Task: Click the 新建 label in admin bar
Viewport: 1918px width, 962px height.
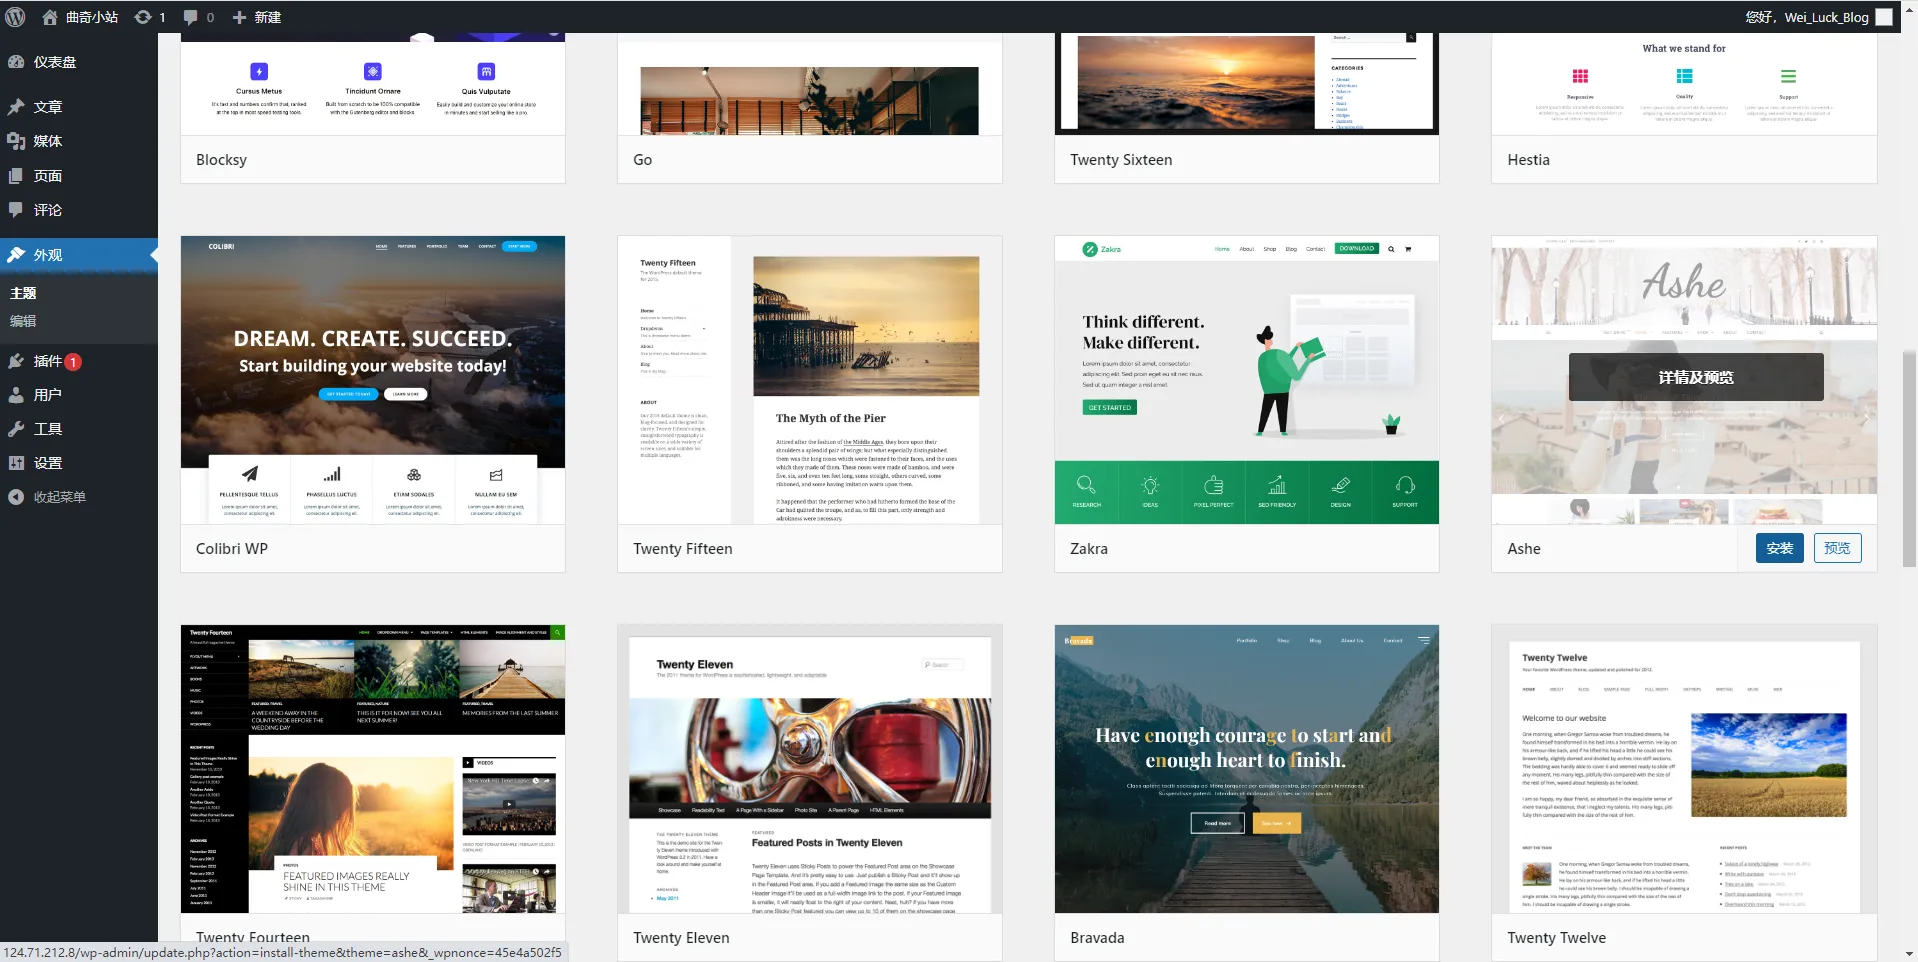Action: coord(268,17)
